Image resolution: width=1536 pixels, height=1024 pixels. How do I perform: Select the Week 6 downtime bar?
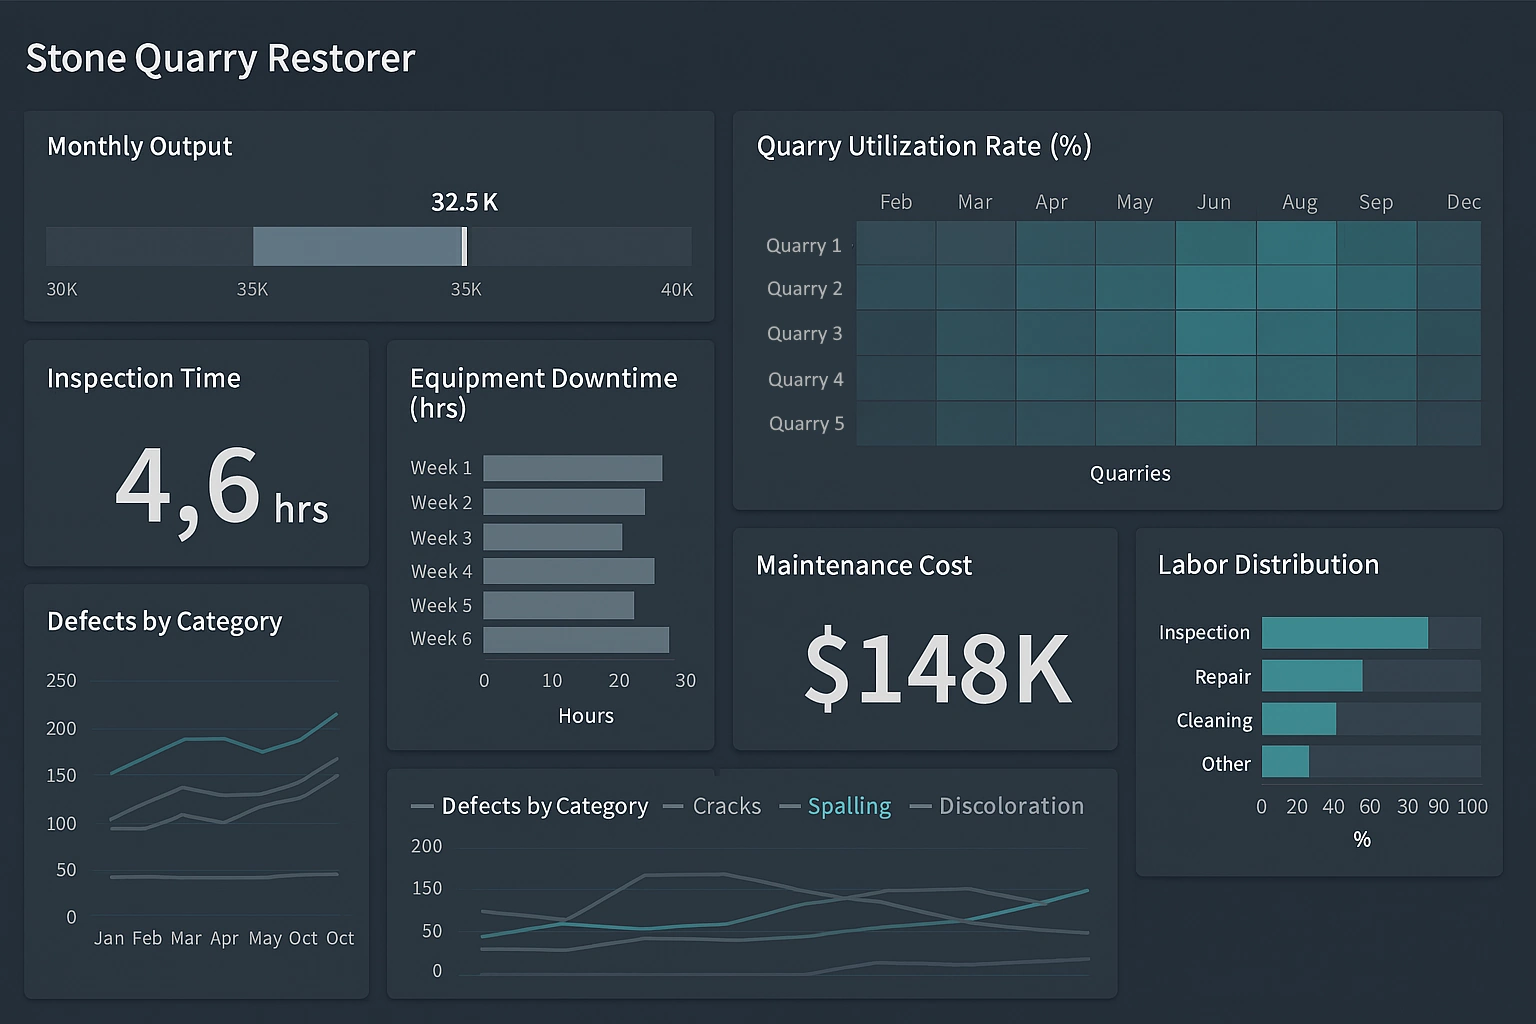click(x=575, y=638)
